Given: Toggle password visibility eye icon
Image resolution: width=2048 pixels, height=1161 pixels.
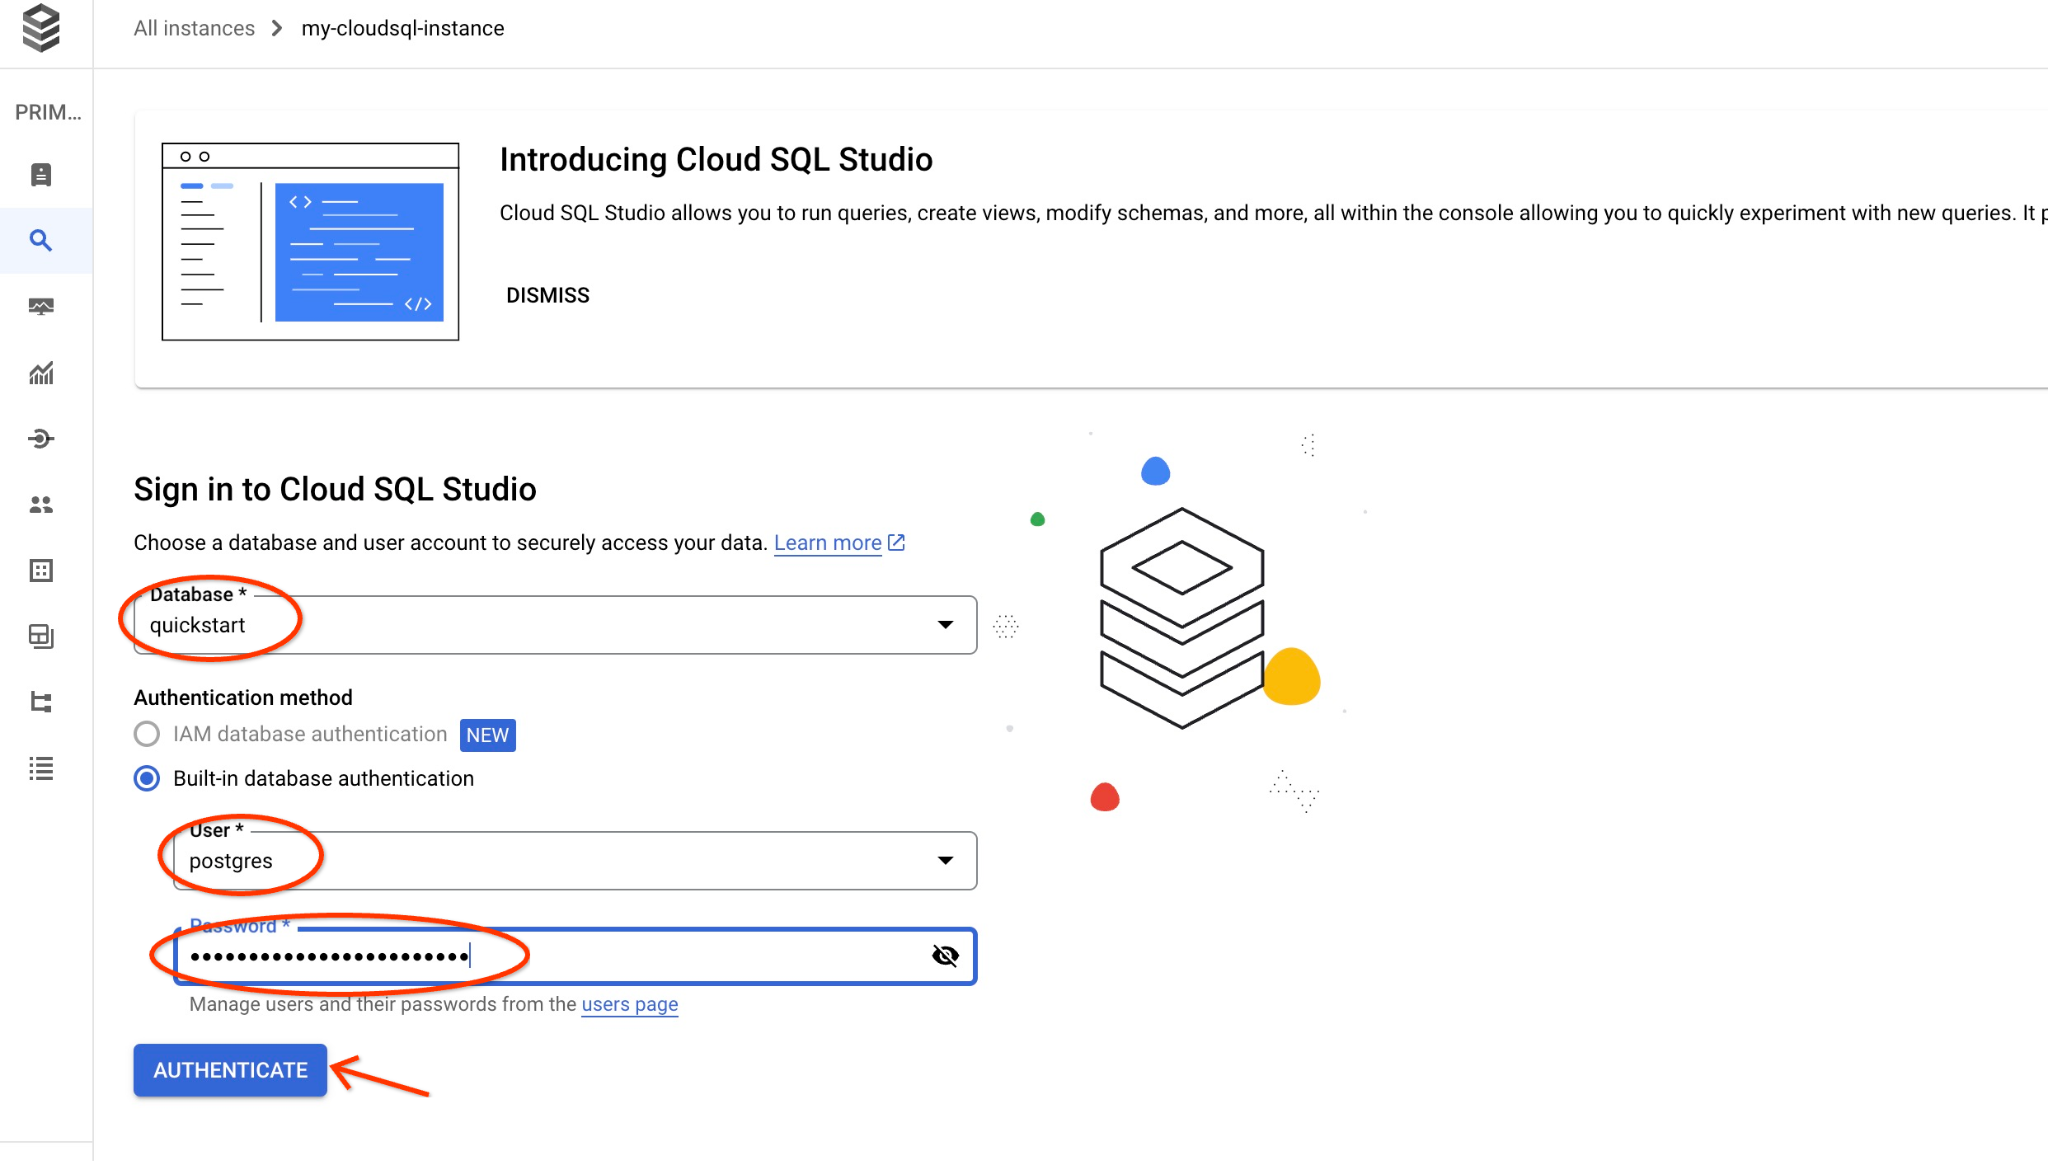Looking at the screenshot, I should (x=944, y=956).
